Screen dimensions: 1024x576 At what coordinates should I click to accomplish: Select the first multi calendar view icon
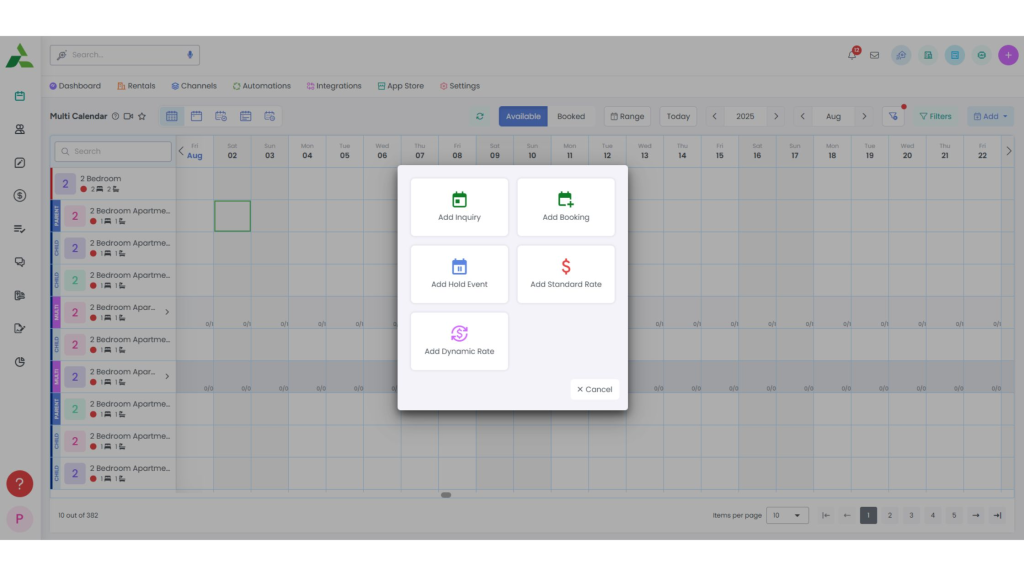point(172,116)
